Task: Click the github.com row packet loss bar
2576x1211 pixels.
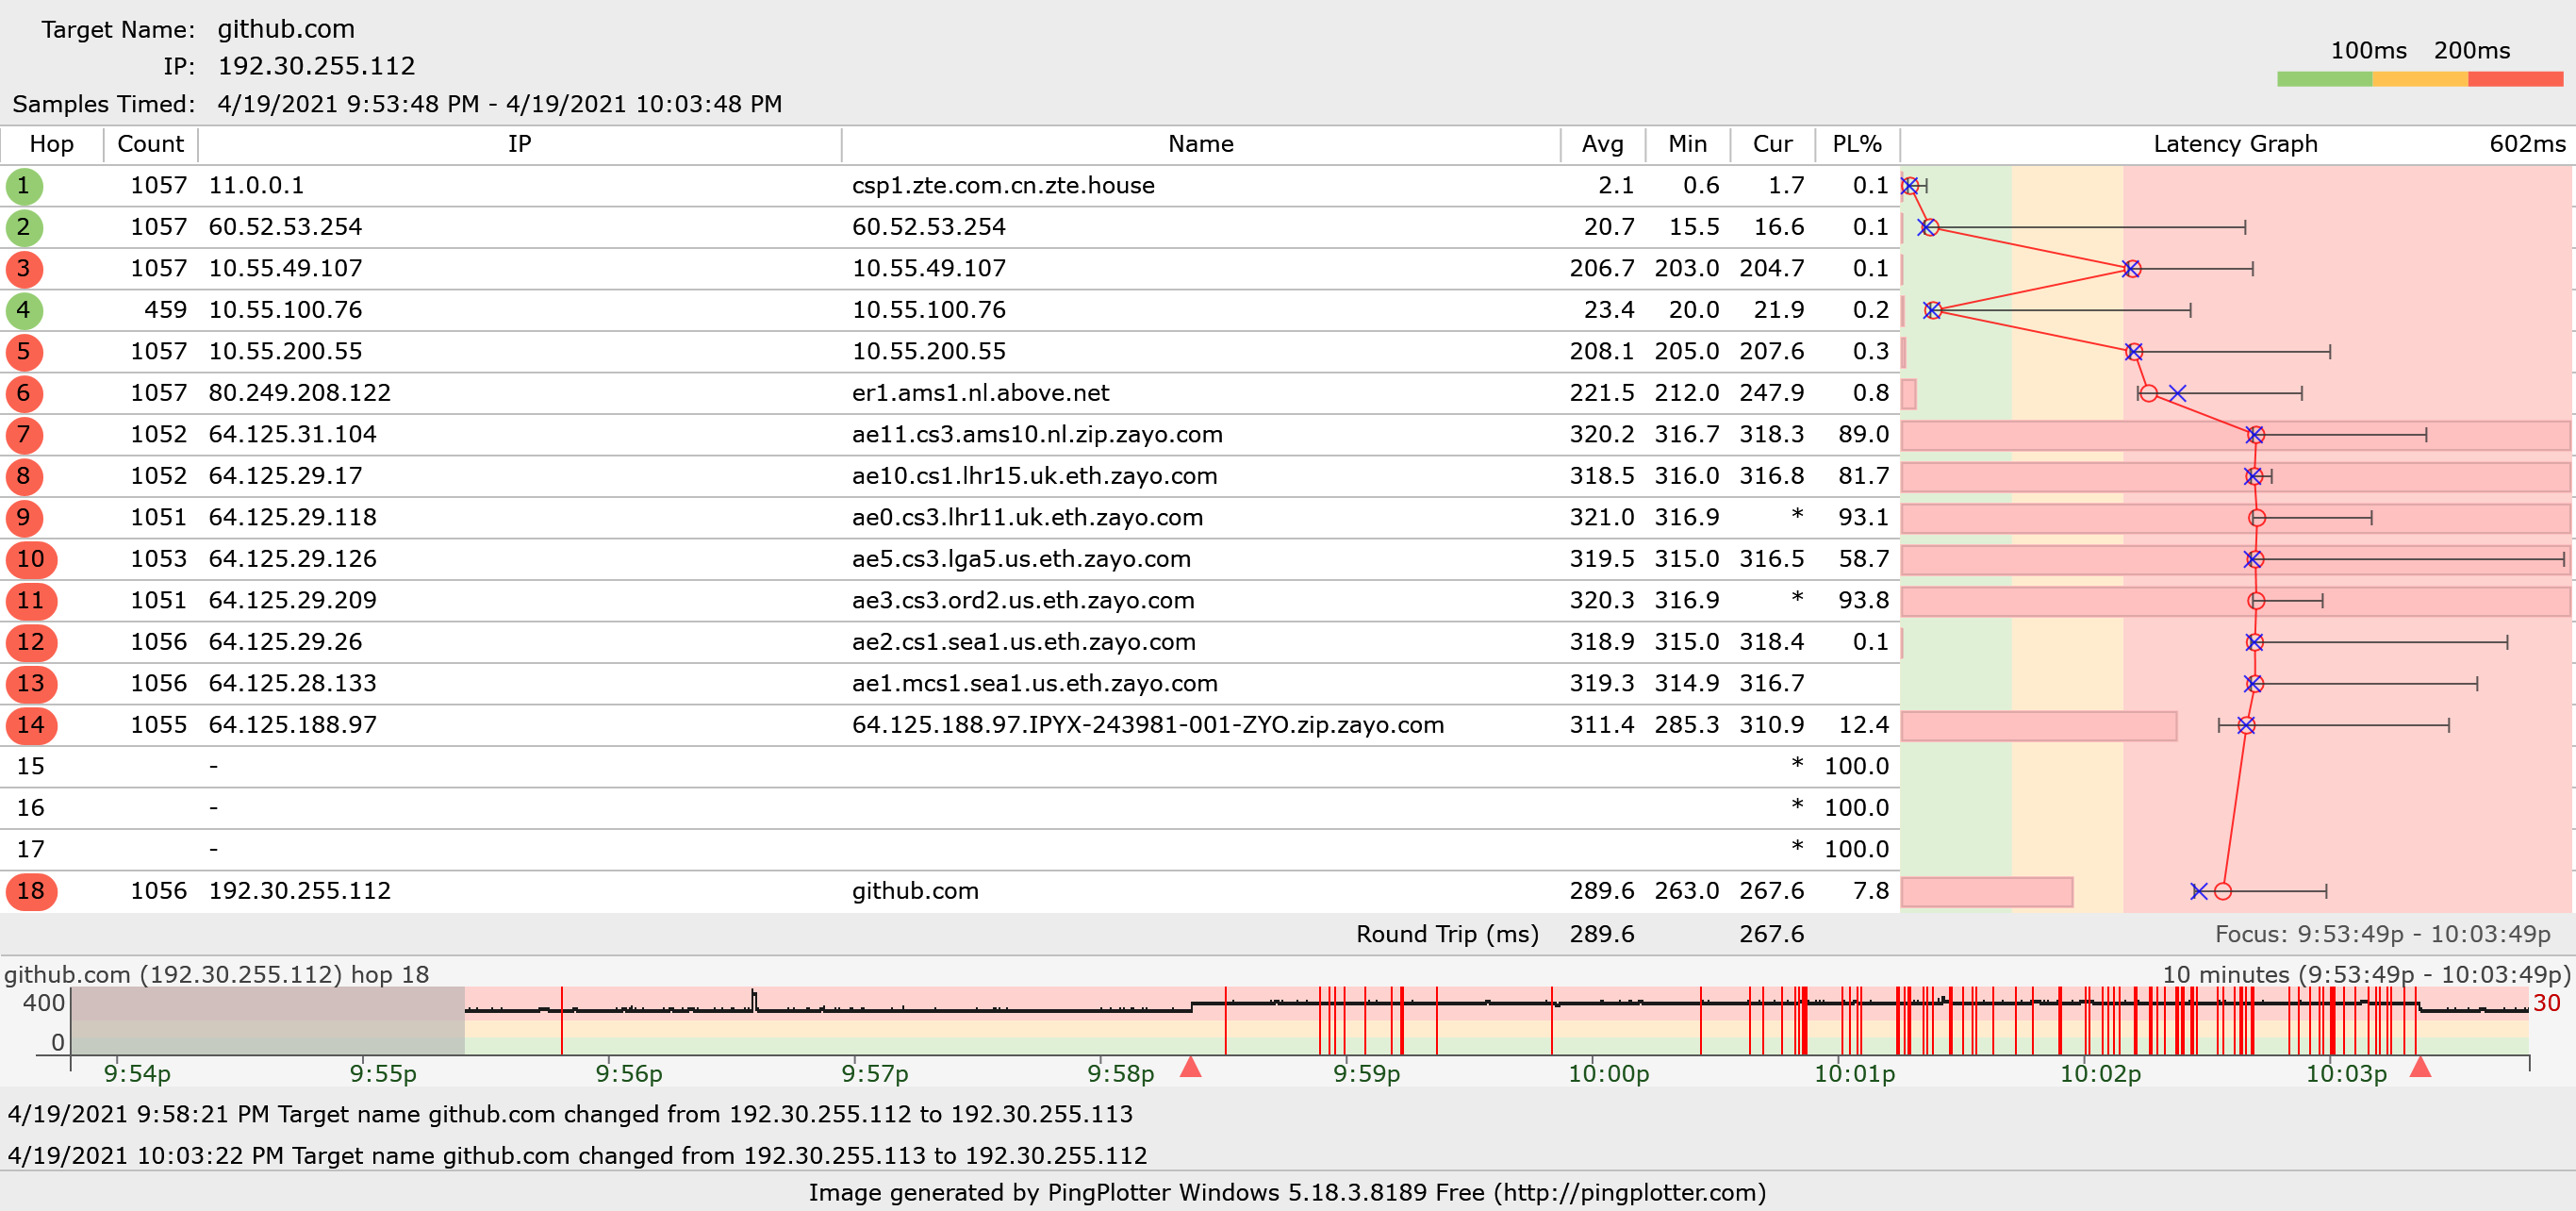Action: pyautogui.click(x=1986, y=891)
